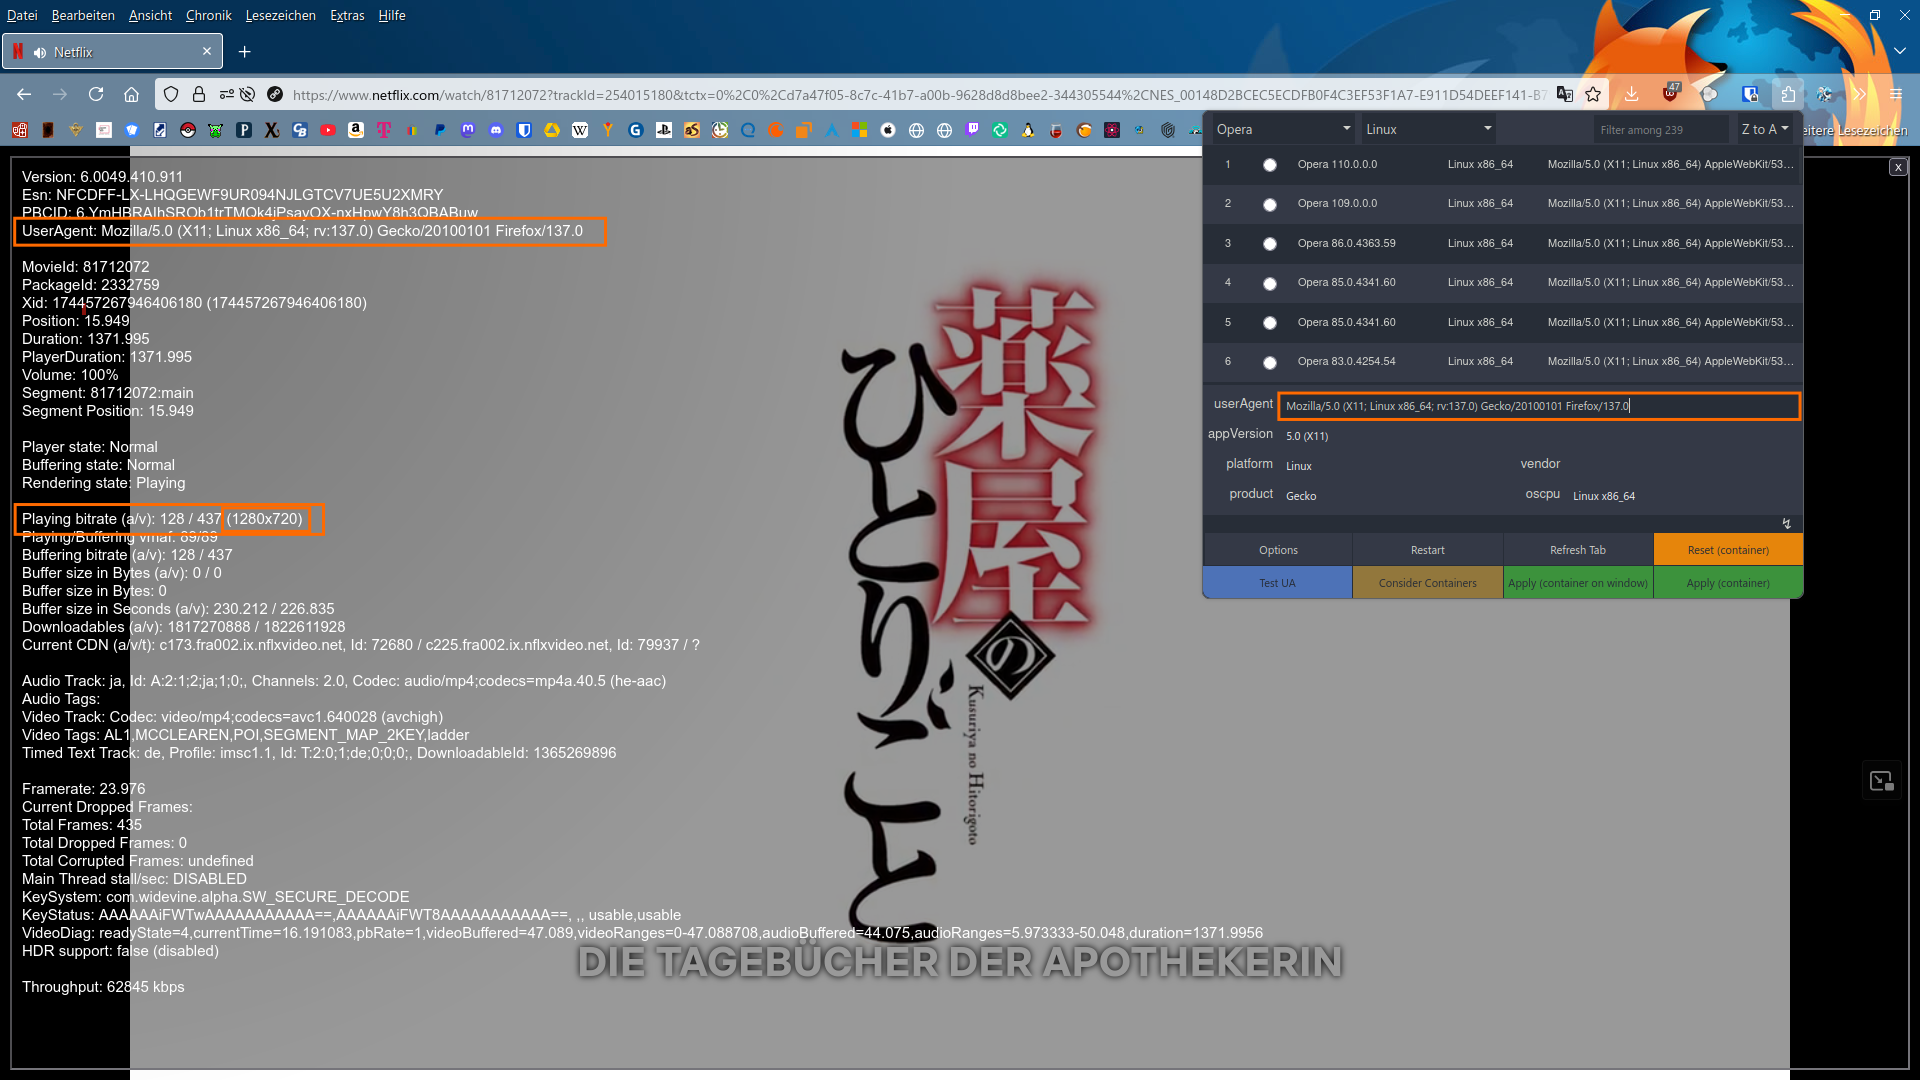Image resolution: width=1920 pixels, height=1080 pixels.
Task: Open the Wikipedia bookmark icon
Action: [580, 130]
